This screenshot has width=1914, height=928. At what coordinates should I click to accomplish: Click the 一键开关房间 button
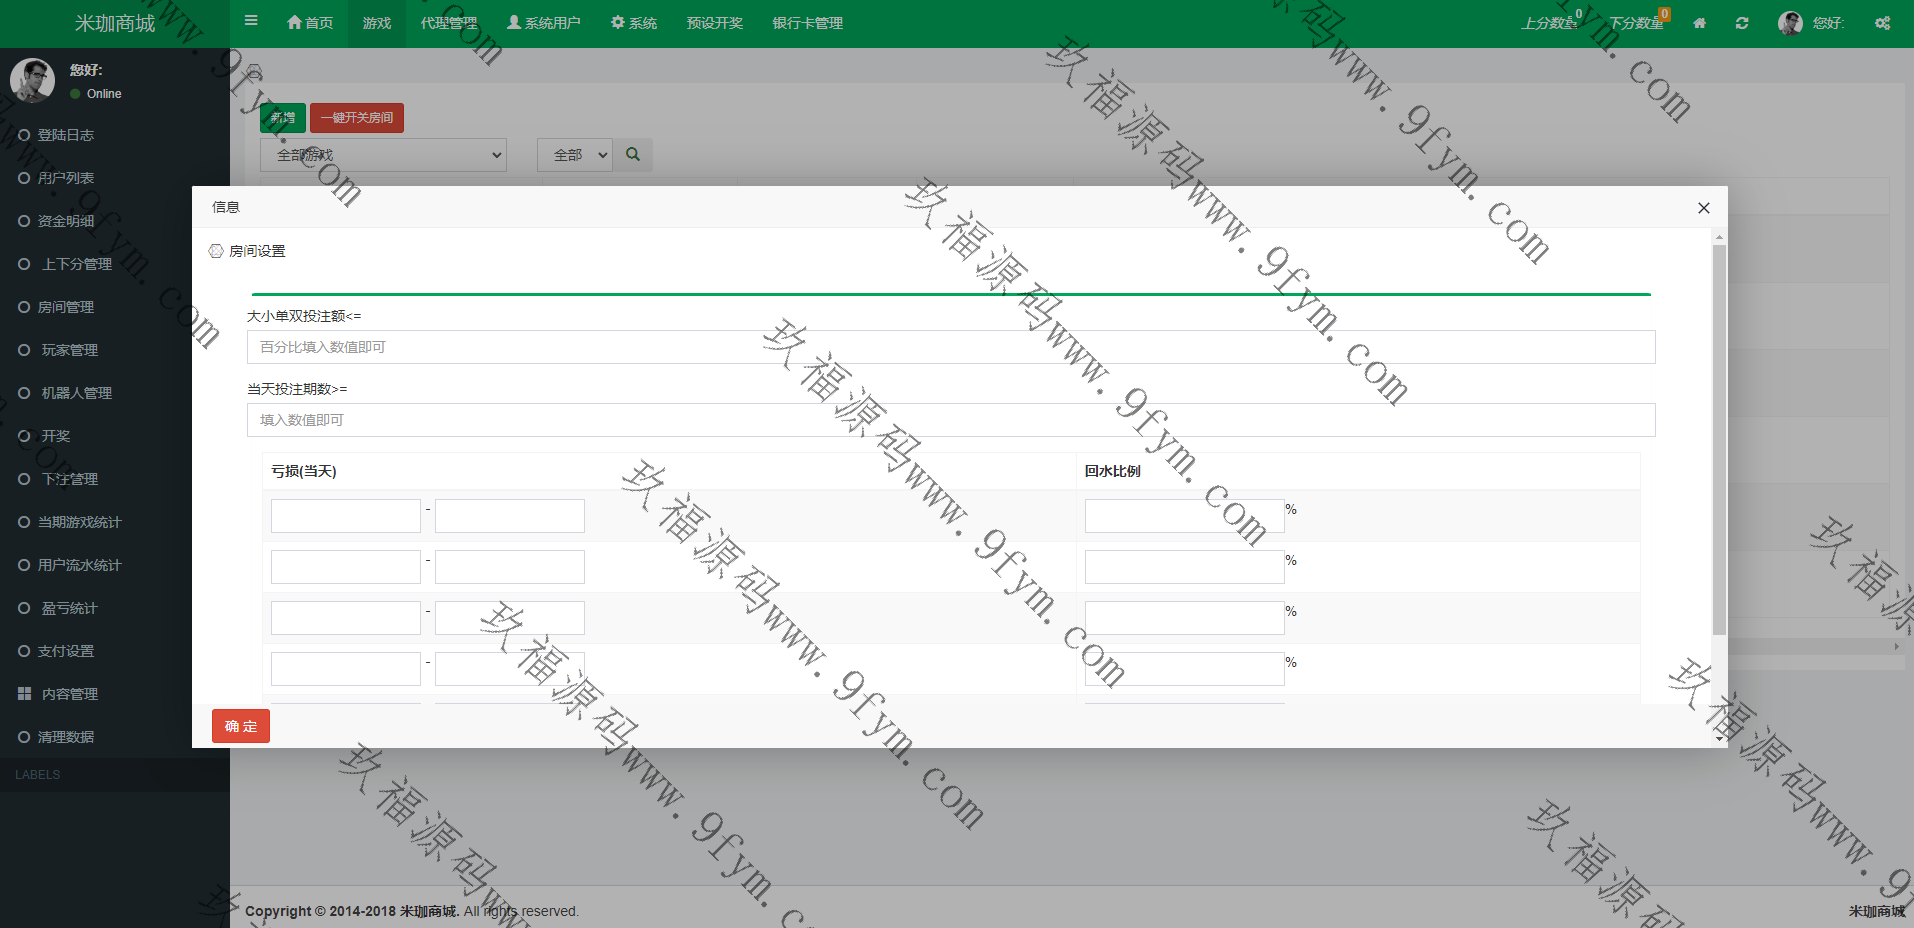coord(357,118)
